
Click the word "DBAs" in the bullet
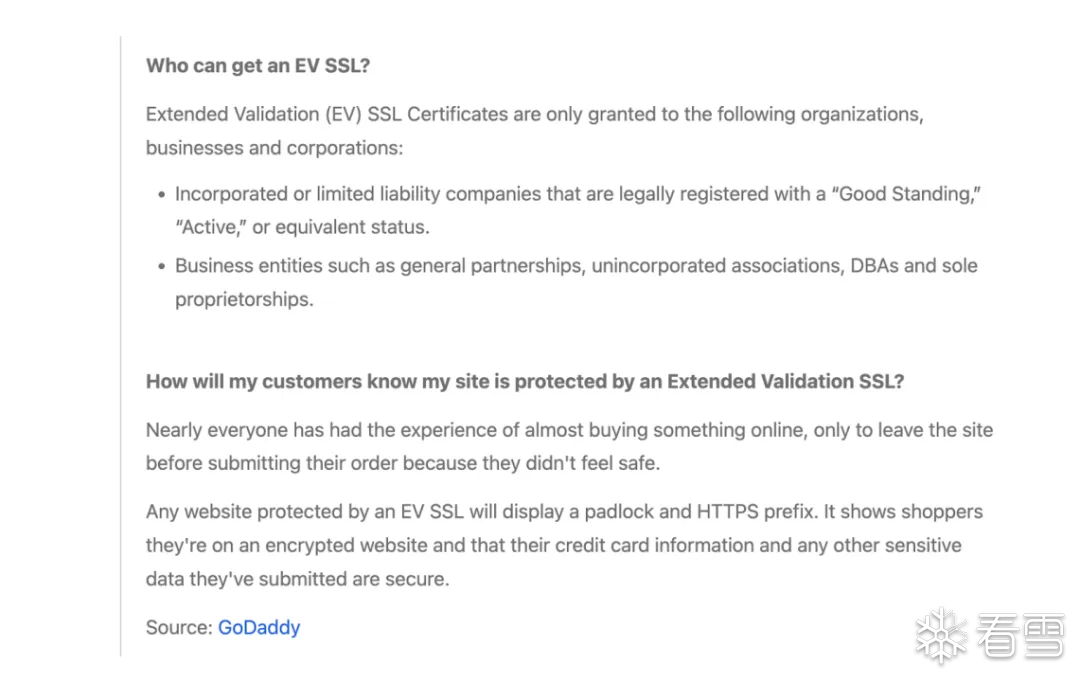pyautogui.click(x=875, y=266)
